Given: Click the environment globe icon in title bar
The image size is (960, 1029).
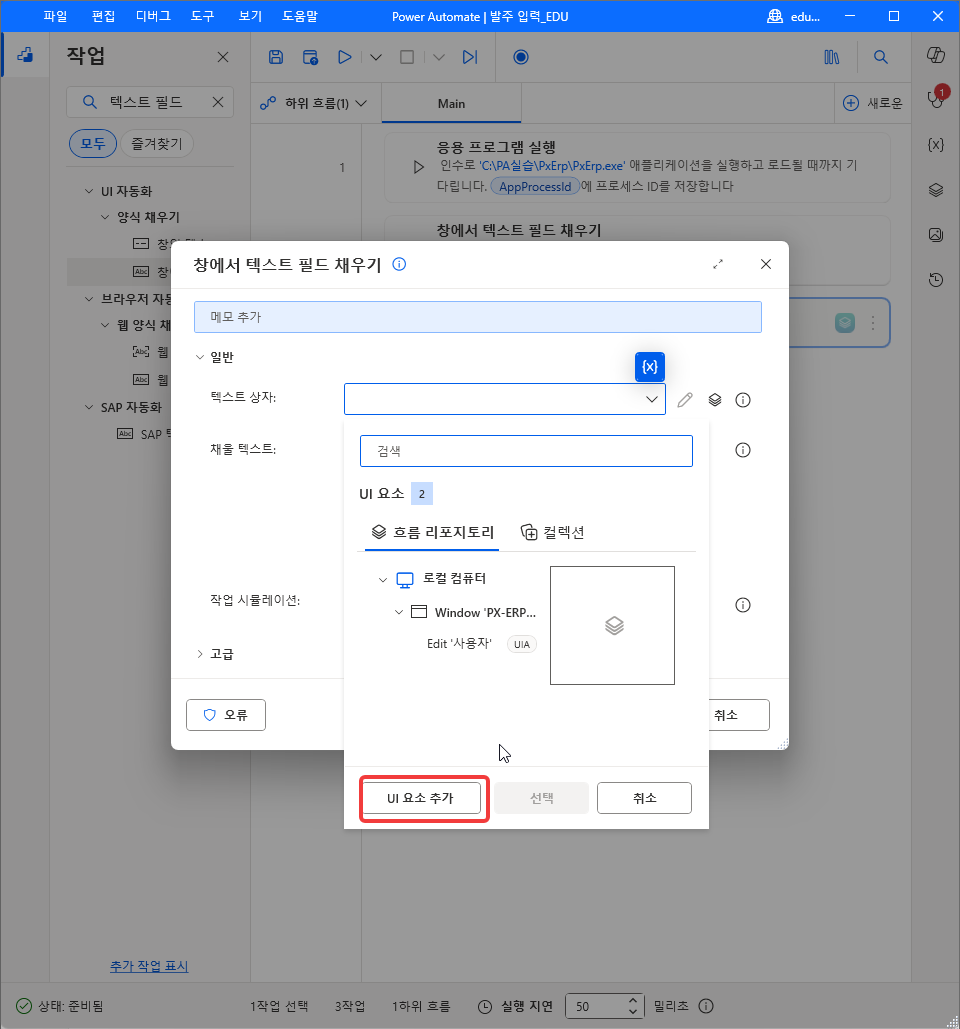Looking at the screenshot, I should [775, 16].
